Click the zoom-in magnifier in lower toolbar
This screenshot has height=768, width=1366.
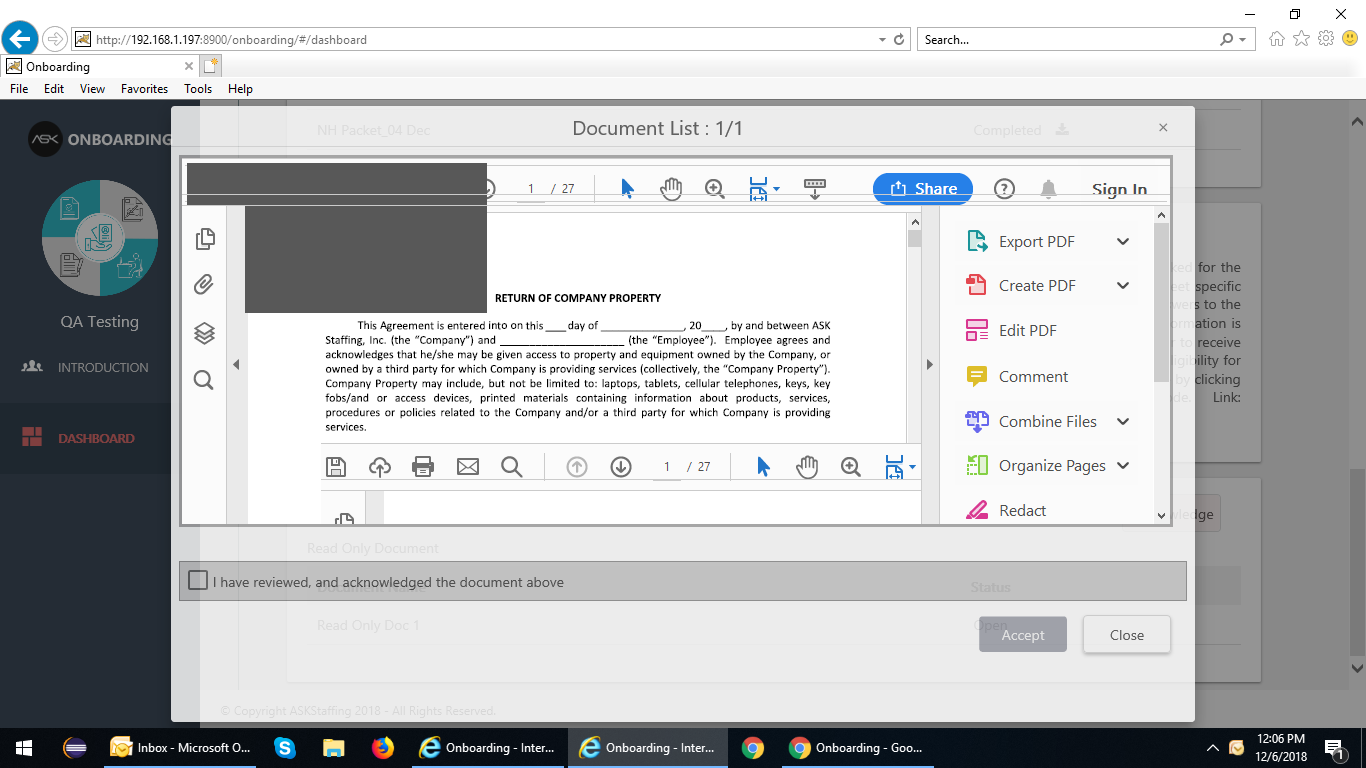(851, 467)
